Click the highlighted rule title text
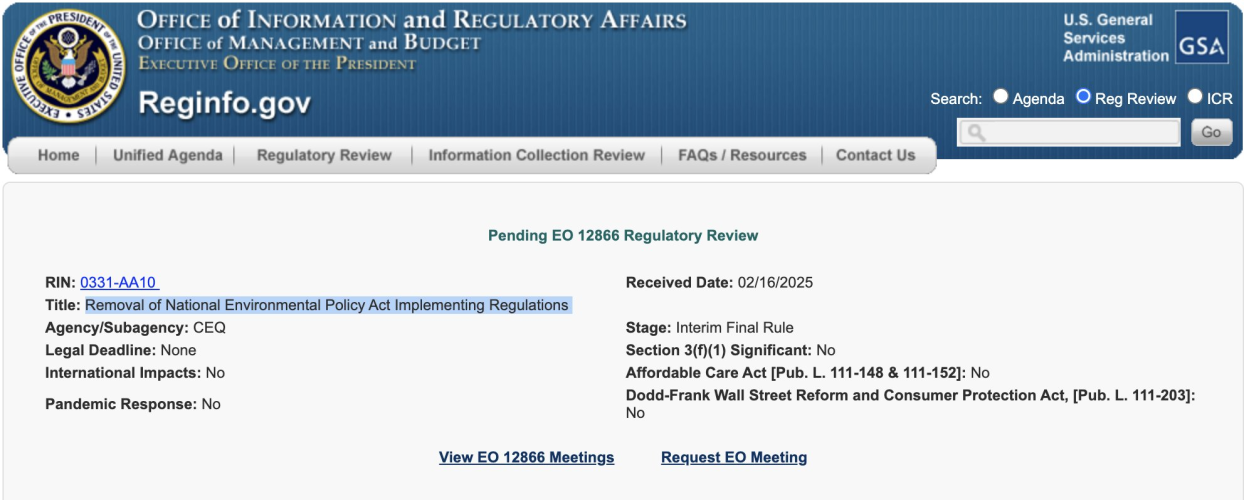Viewport: 1244px width, 500px height. coord(327,305)
